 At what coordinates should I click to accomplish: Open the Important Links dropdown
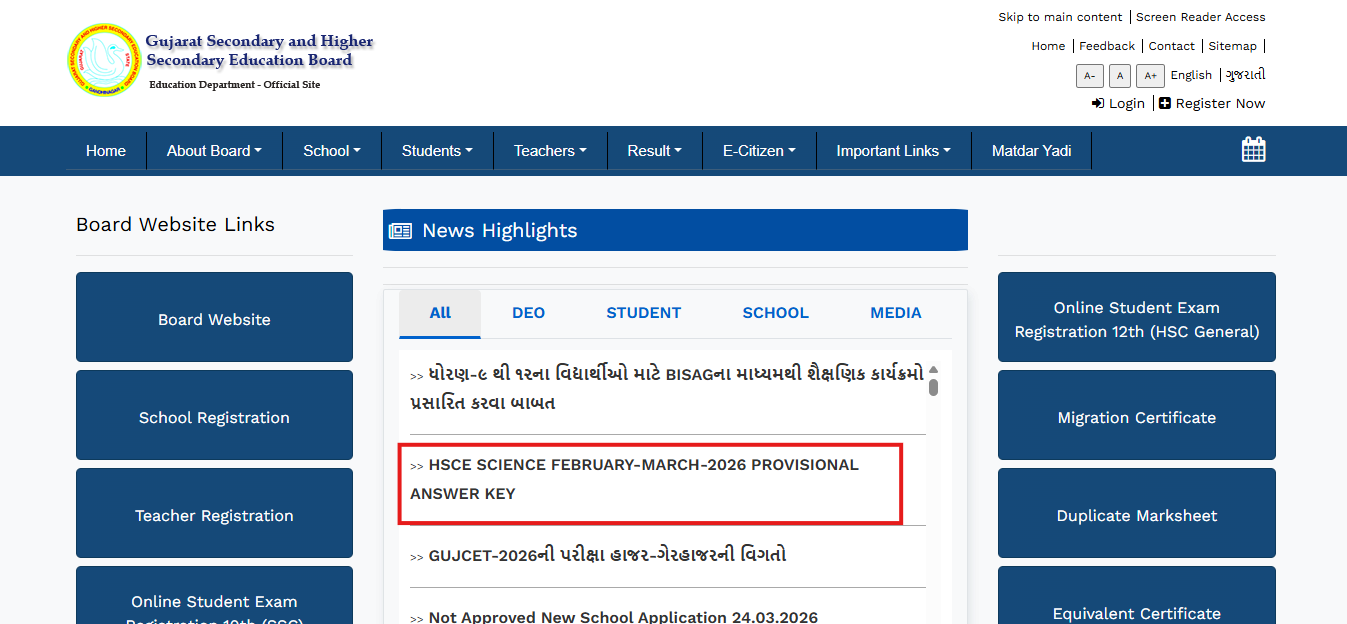[x=893, y=151]
